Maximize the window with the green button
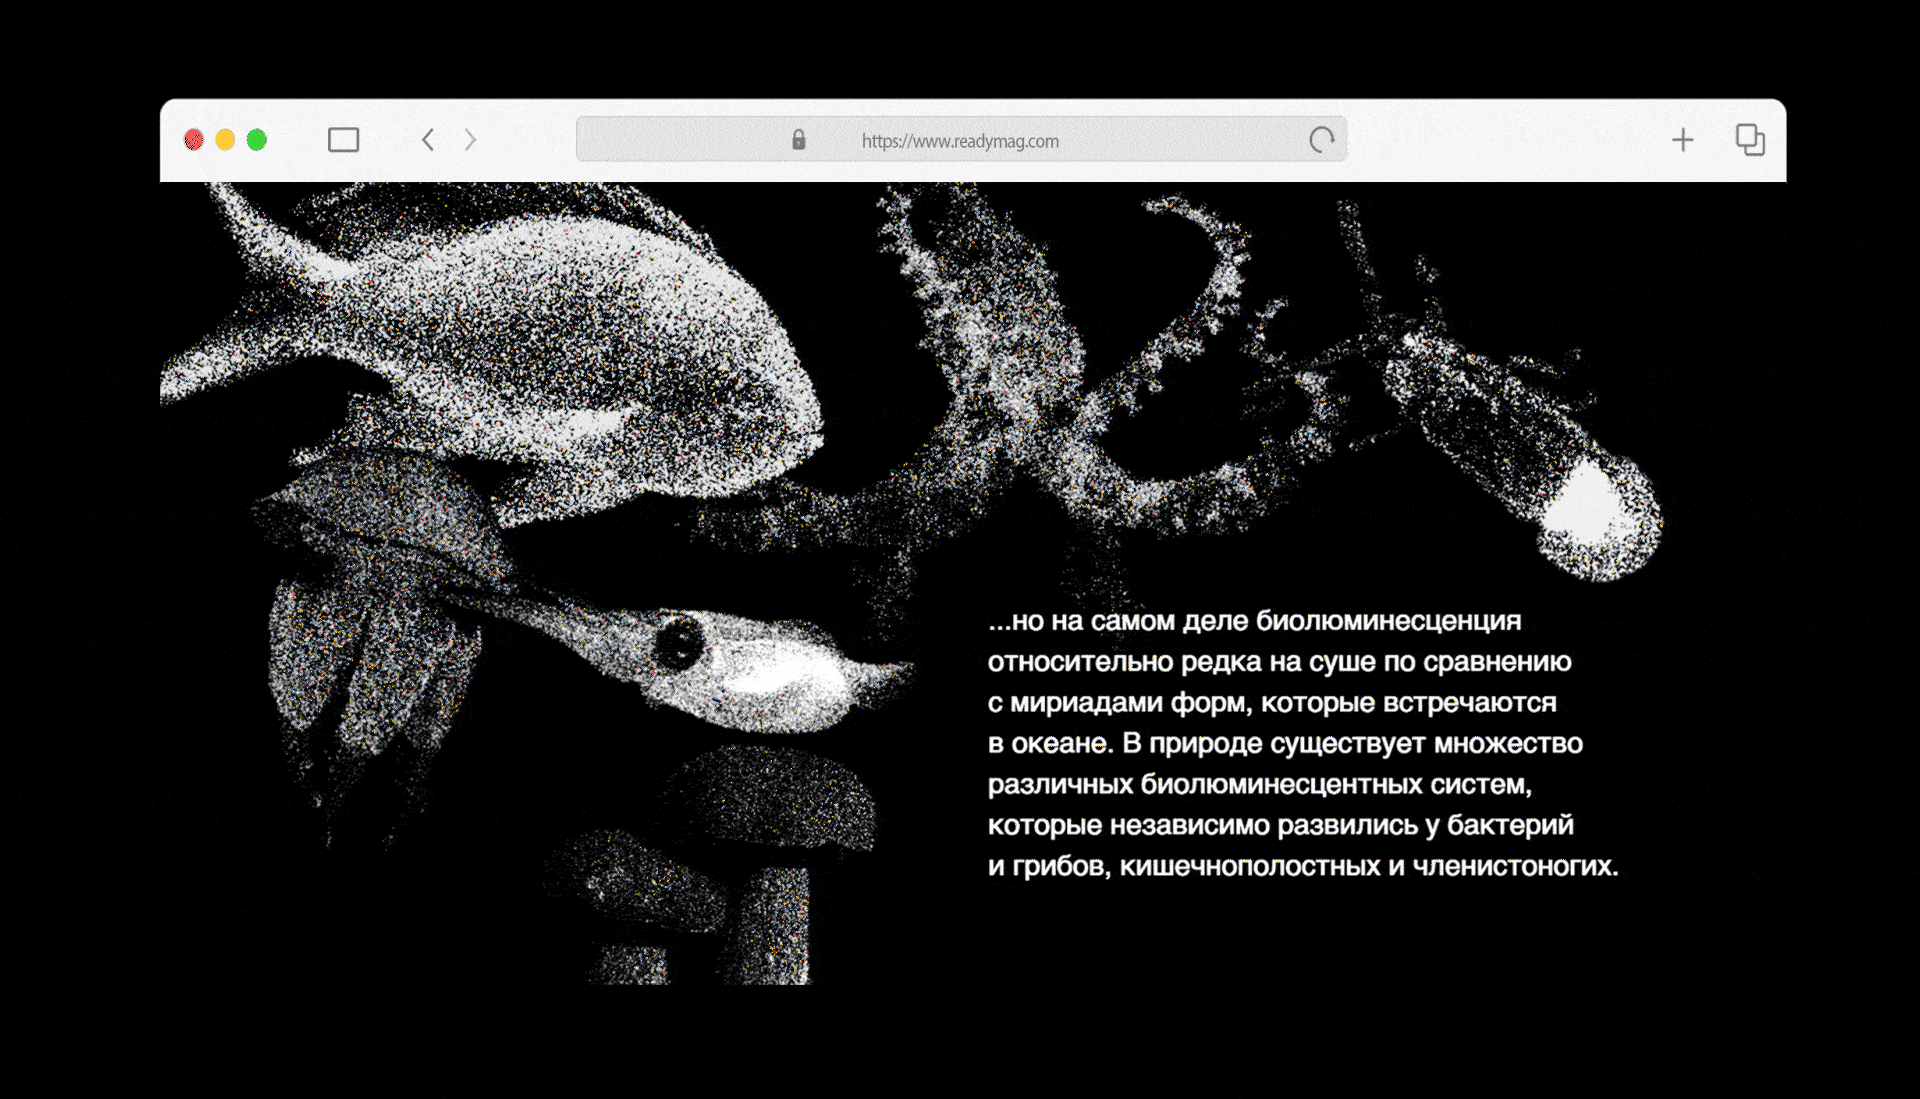1920x1099 pixels. [x=257, y=140]
